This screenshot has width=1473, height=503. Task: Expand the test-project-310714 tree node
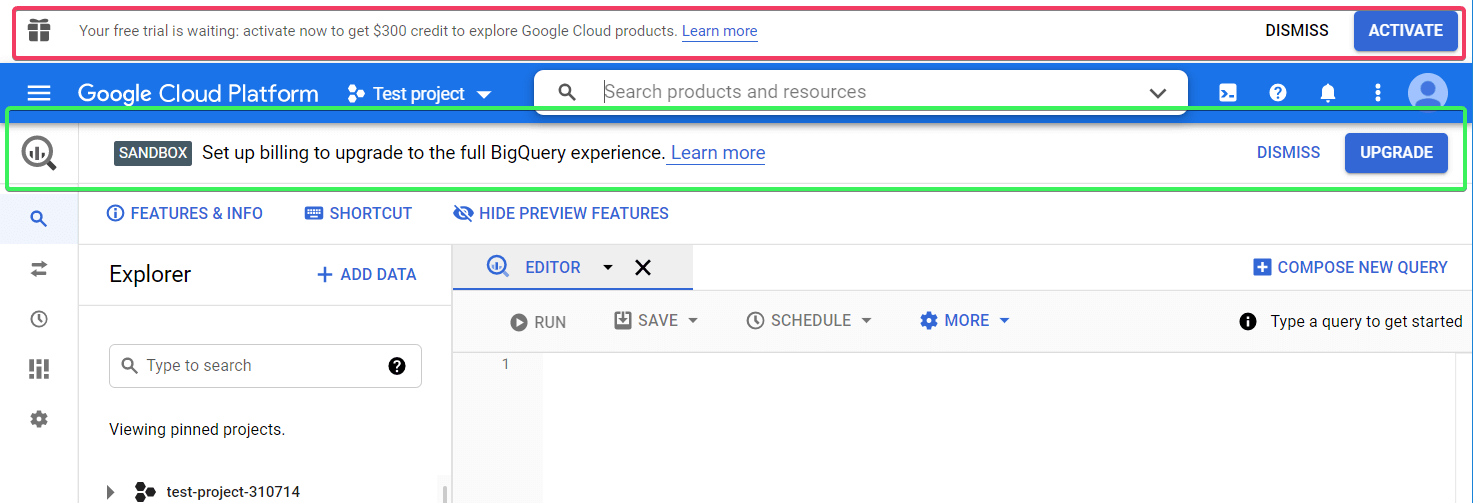111,492
